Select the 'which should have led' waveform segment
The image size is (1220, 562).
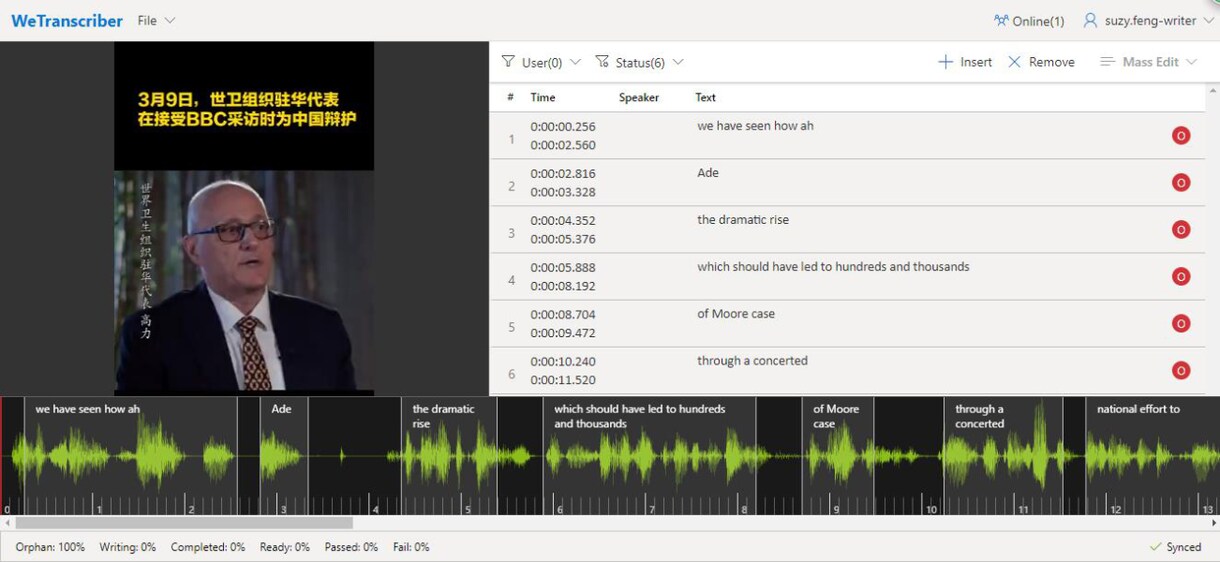tap(649, 456)
